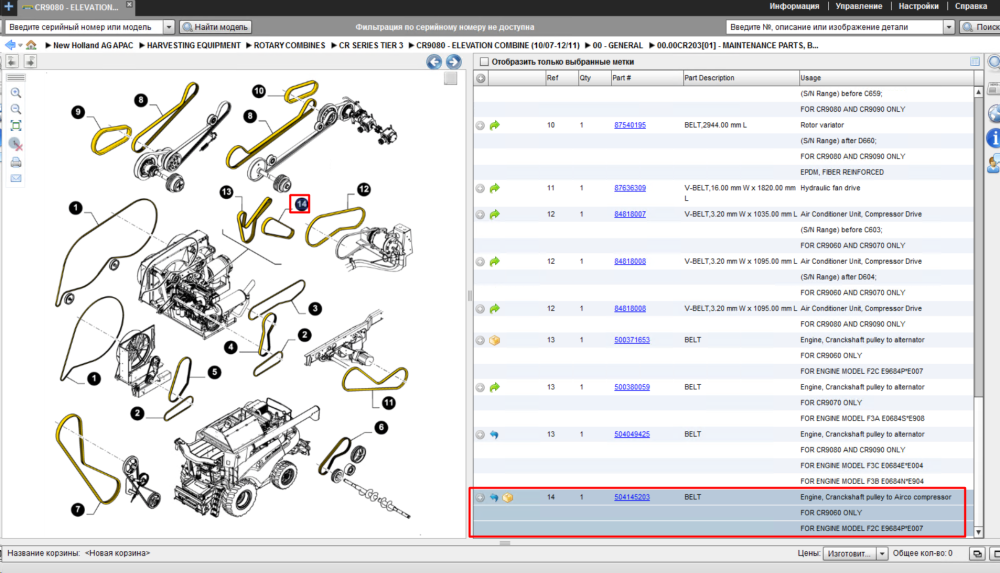The image size is (1000, 573).
Task: Expand the diagram panel to the right
Action: coord(30,61)
